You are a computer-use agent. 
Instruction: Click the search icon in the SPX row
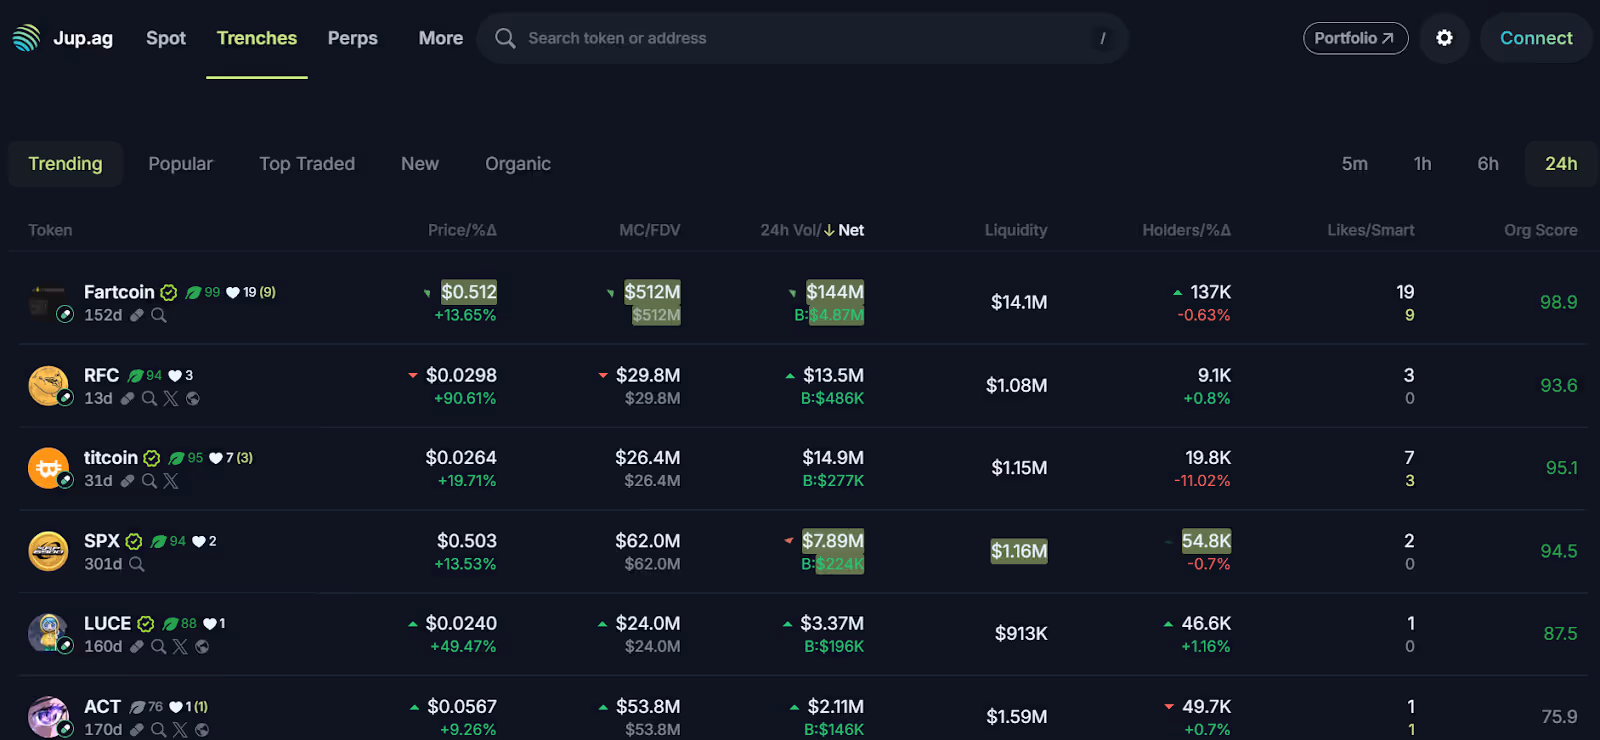[x=137, y=564]
